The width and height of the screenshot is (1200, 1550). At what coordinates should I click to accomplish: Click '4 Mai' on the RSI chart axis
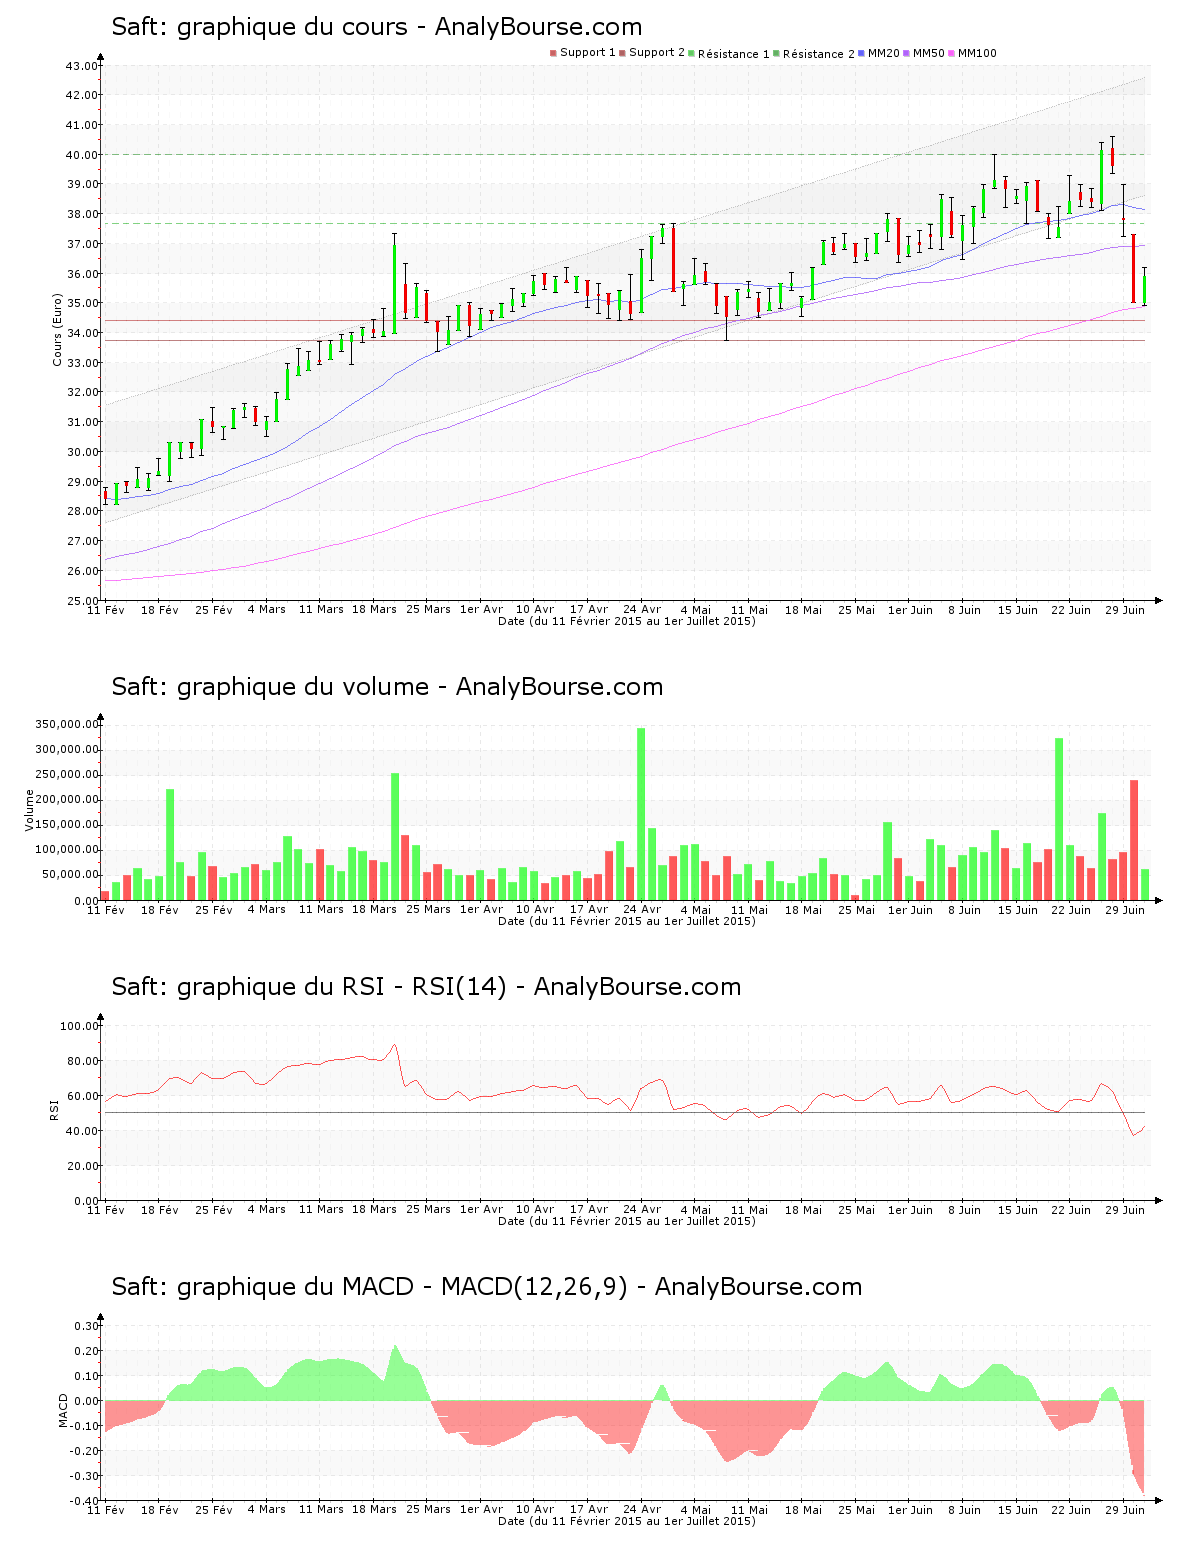[x=696, y=1209]
